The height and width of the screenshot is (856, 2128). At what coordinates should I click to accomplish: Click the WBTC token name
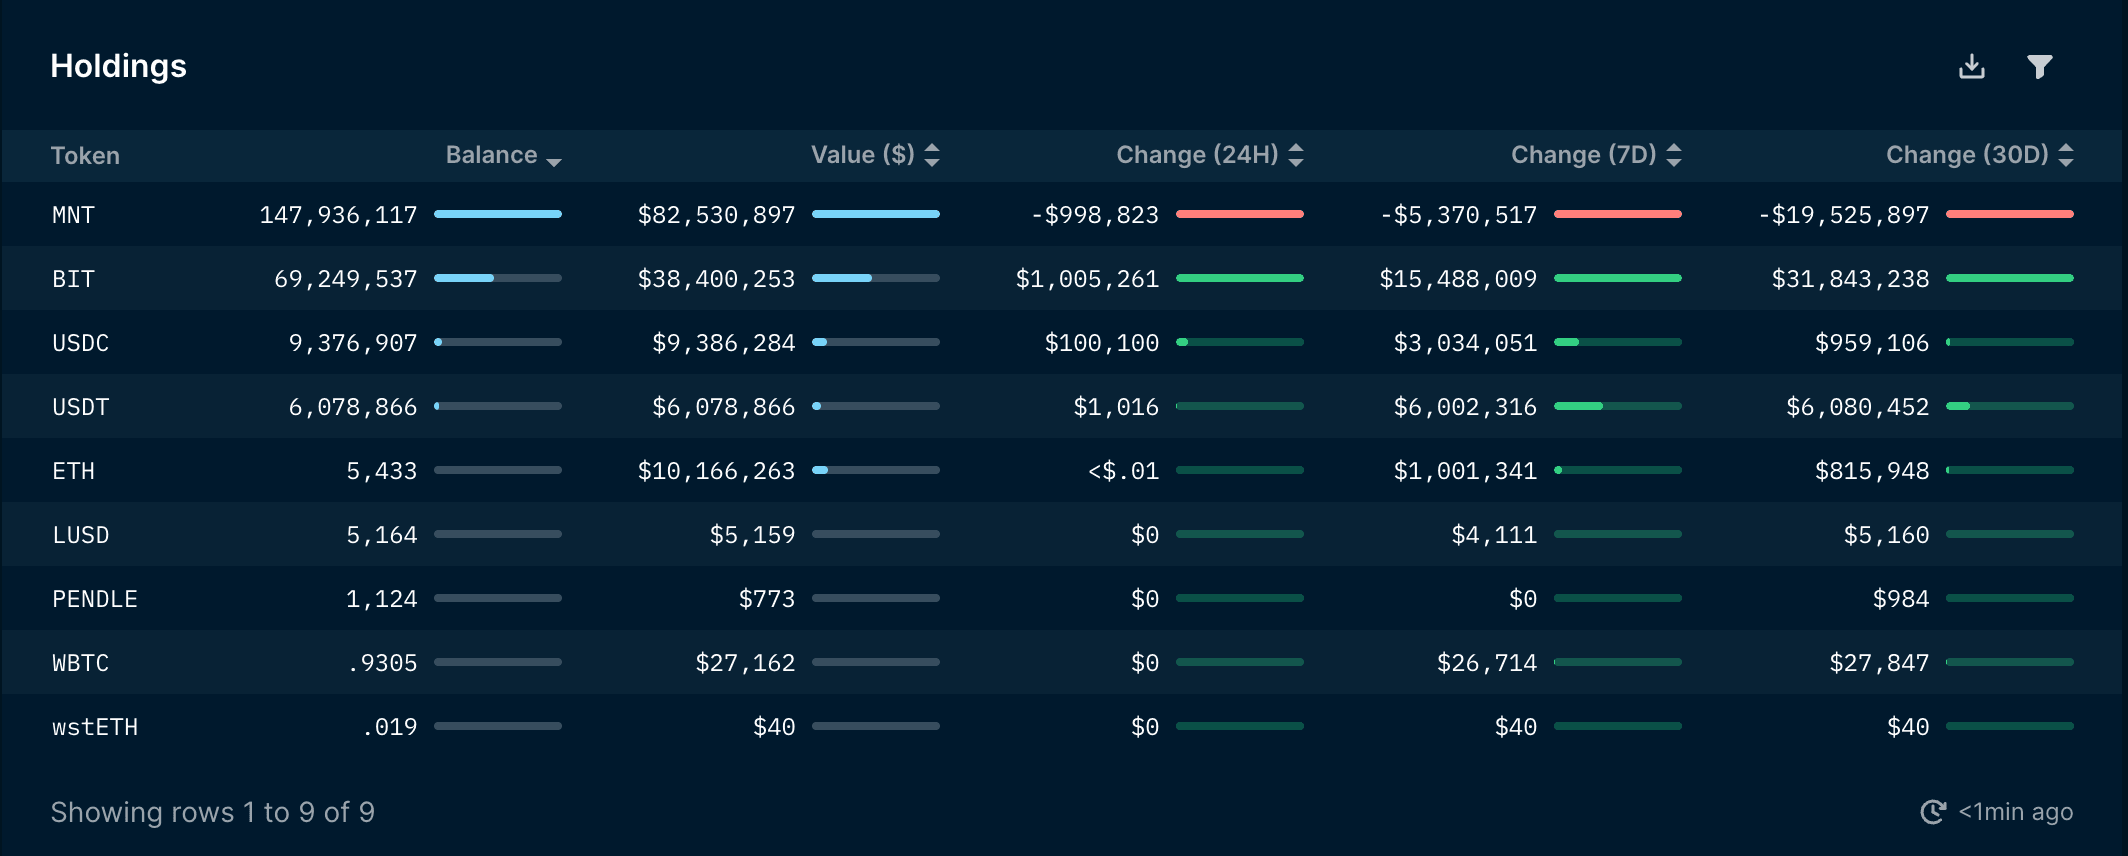coord(80,663)
